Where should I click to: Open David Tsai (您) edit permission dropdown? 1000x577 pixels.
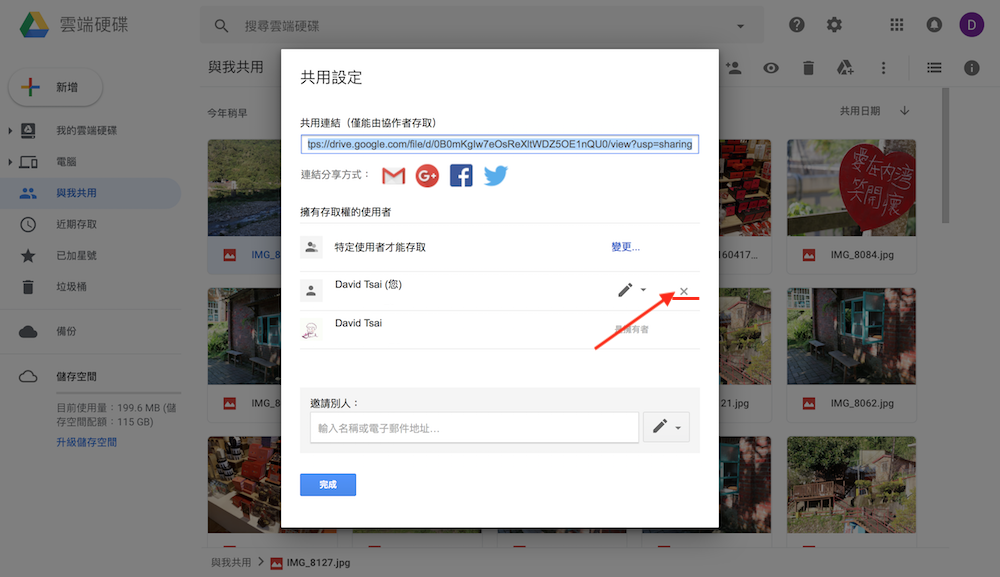632,290
